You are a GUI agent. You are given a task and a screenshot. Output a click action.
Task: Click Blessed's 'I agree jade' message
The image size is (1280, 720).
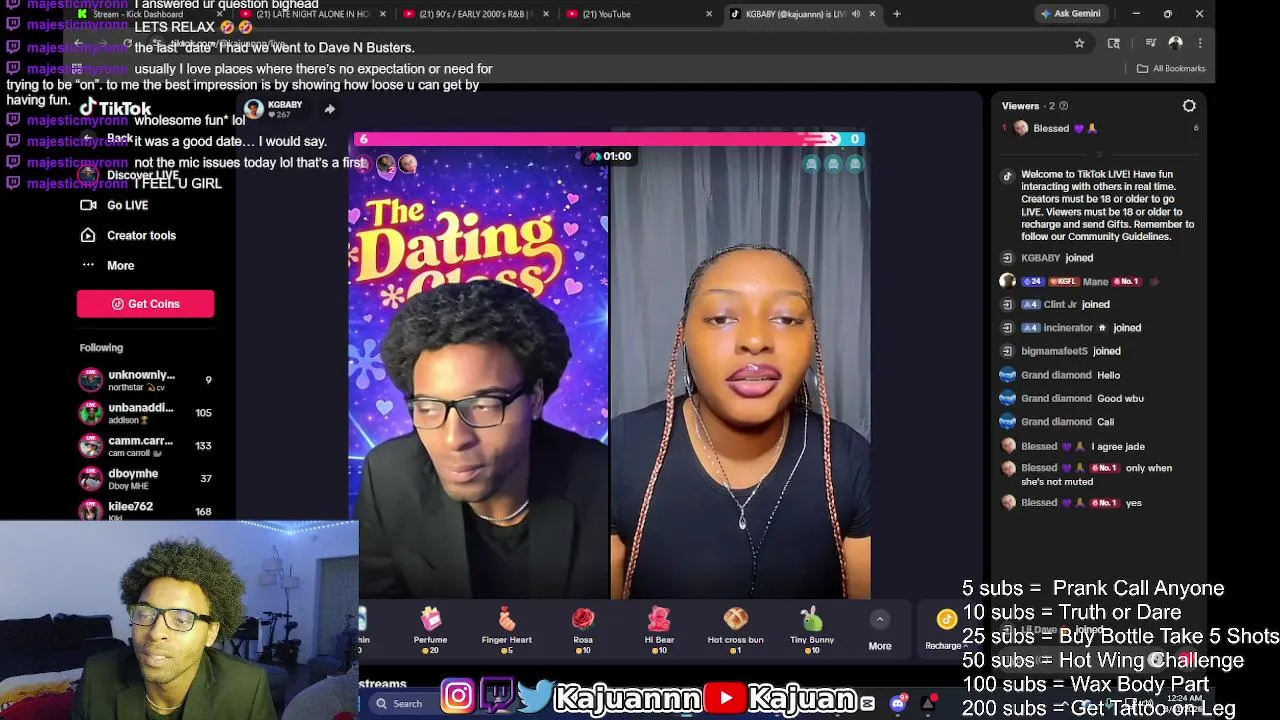point(1073,446)
